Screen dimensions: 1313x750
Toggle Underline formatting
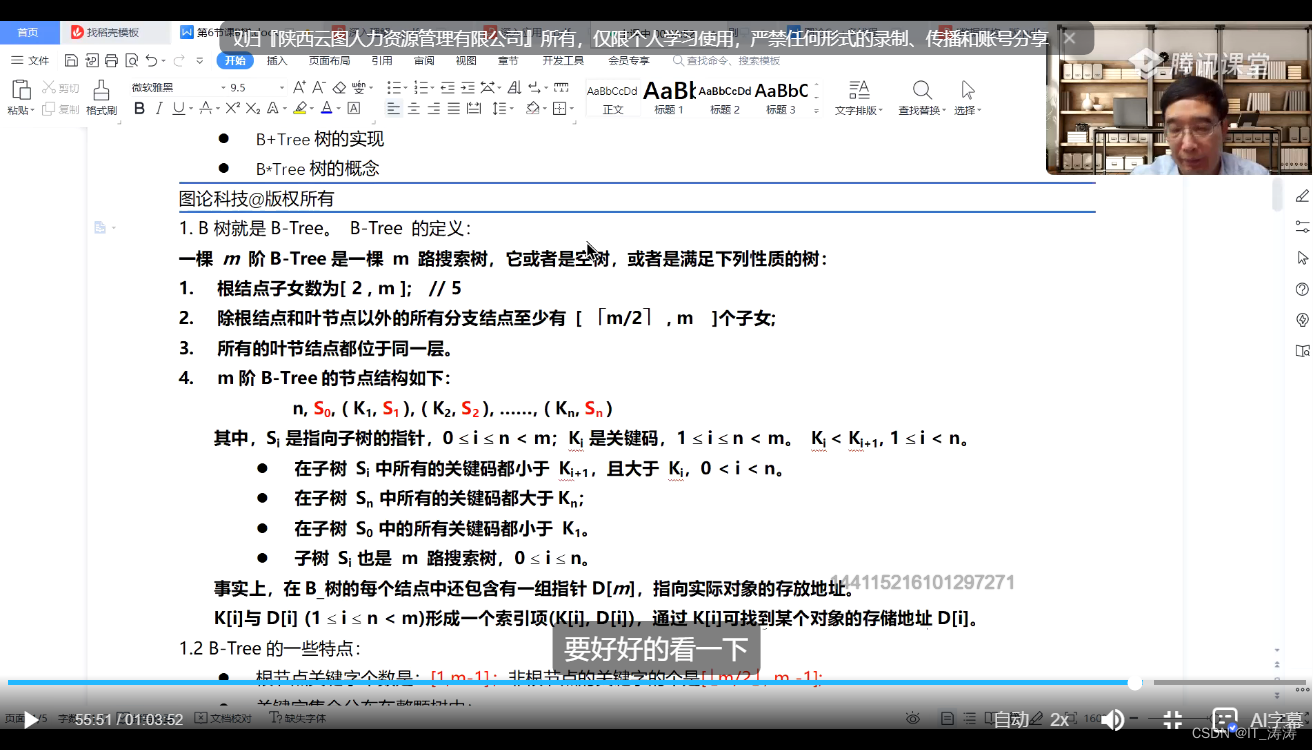pyautogui.click(x=178, y=108)
